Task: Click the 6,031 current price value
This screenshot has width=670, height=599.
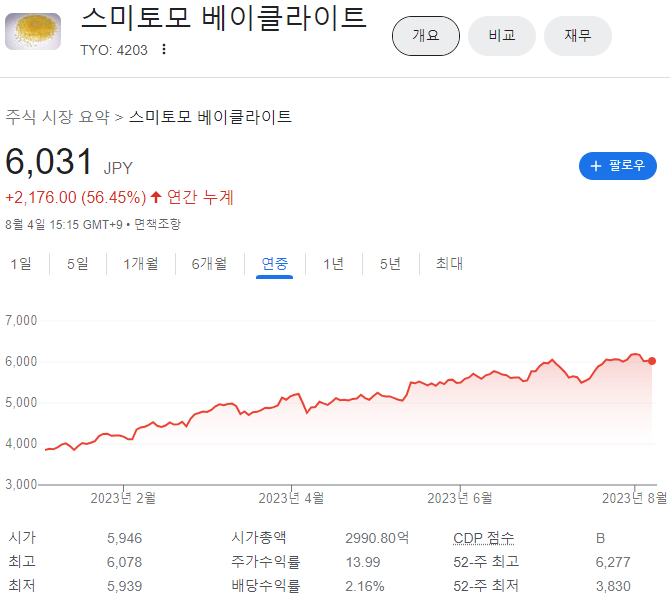Action: coord(49,162)
